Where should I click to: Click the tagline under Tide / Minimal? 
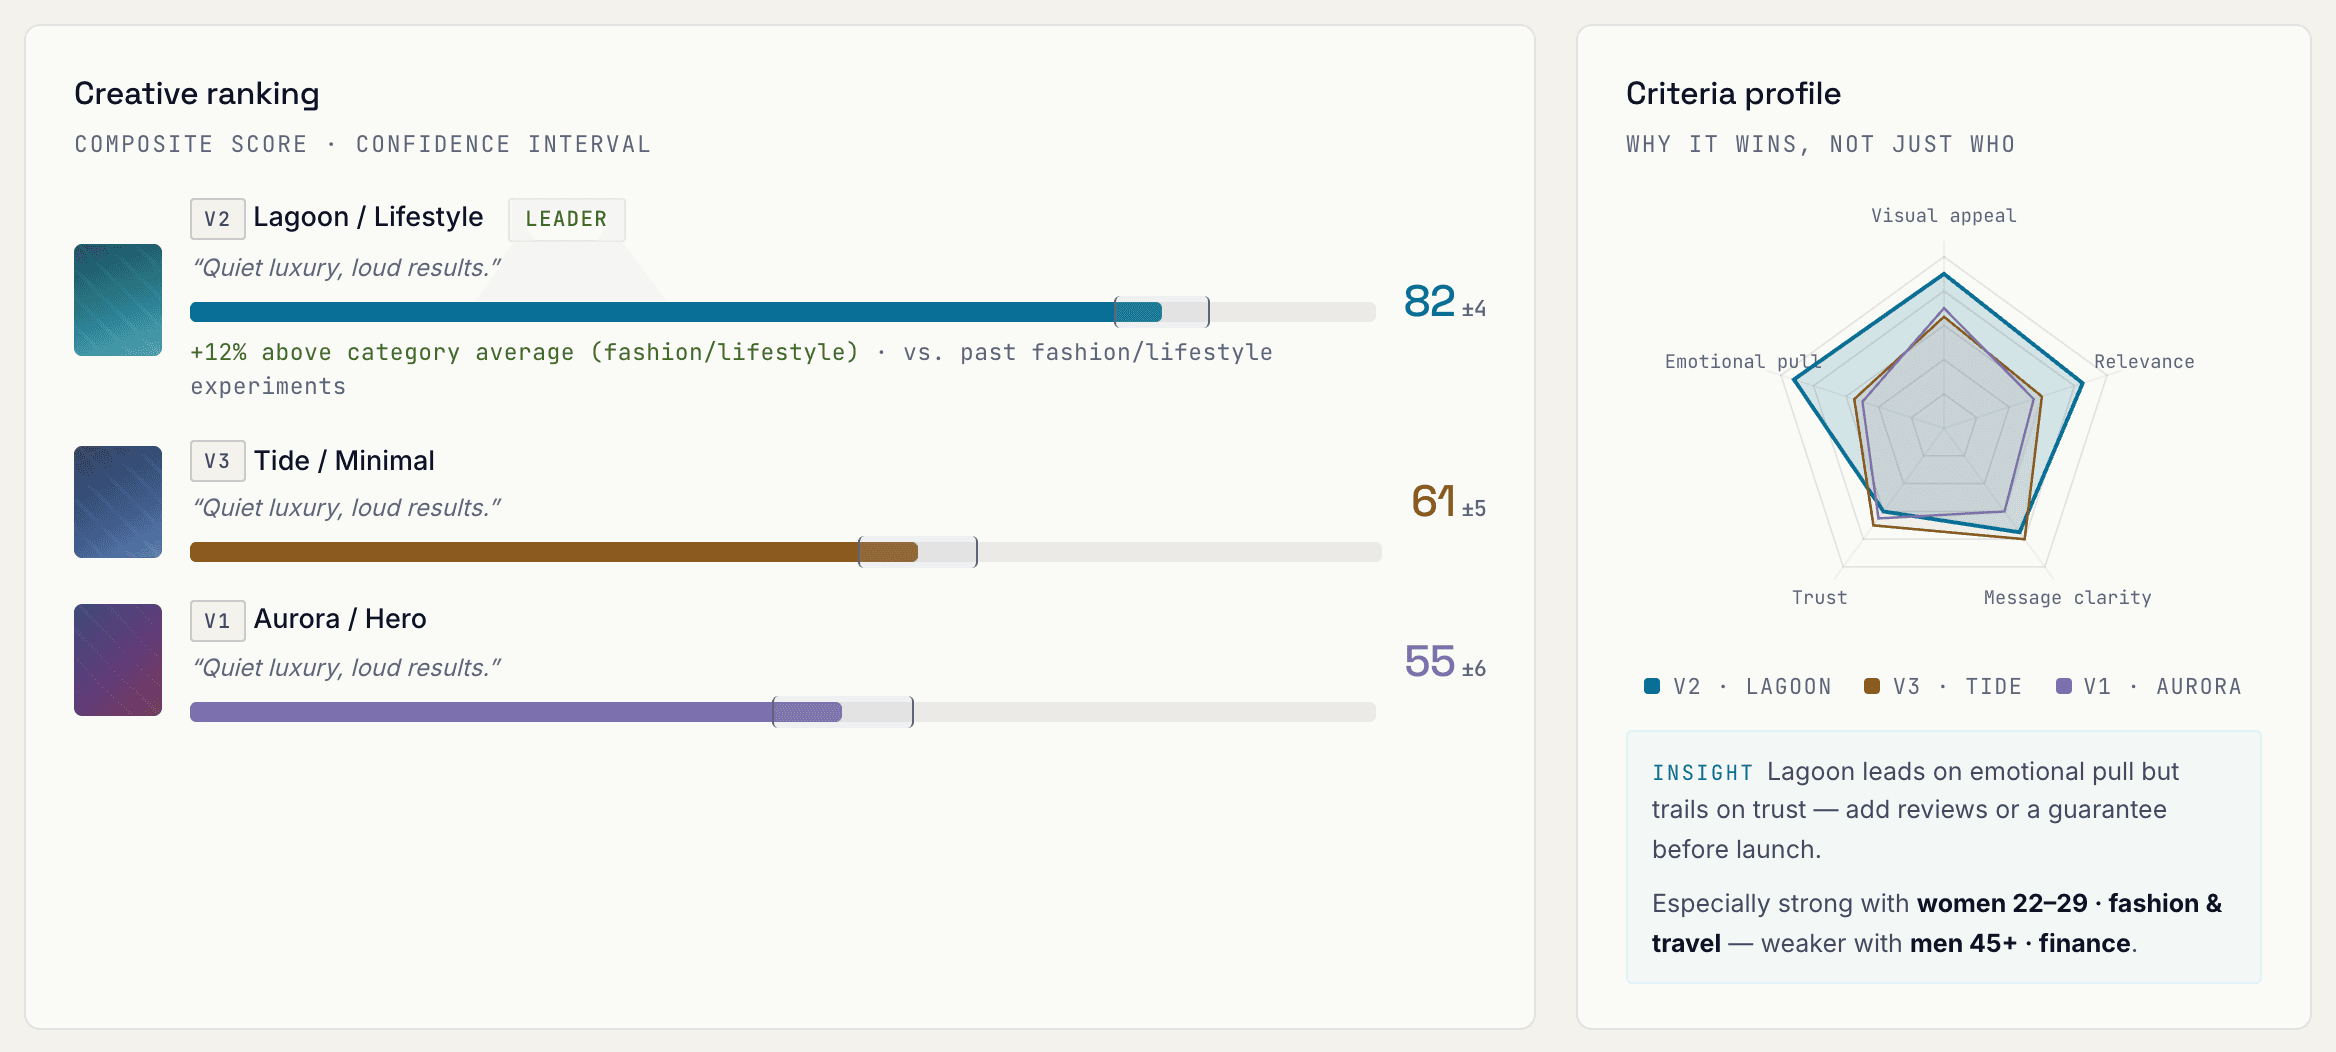coord(346,508)
